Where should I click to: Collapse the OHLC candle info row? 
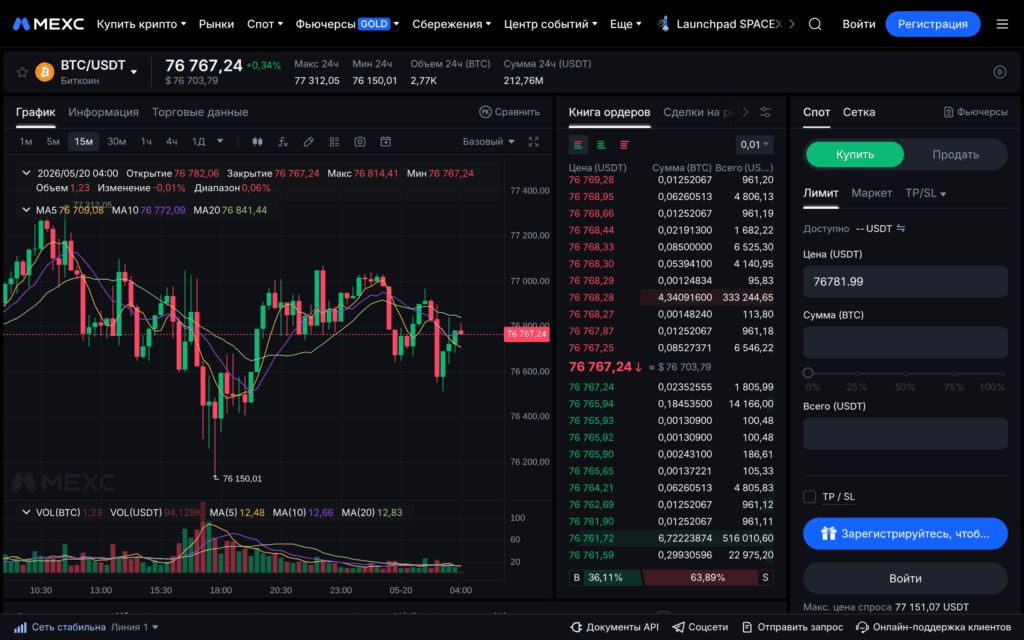[26, 173]
